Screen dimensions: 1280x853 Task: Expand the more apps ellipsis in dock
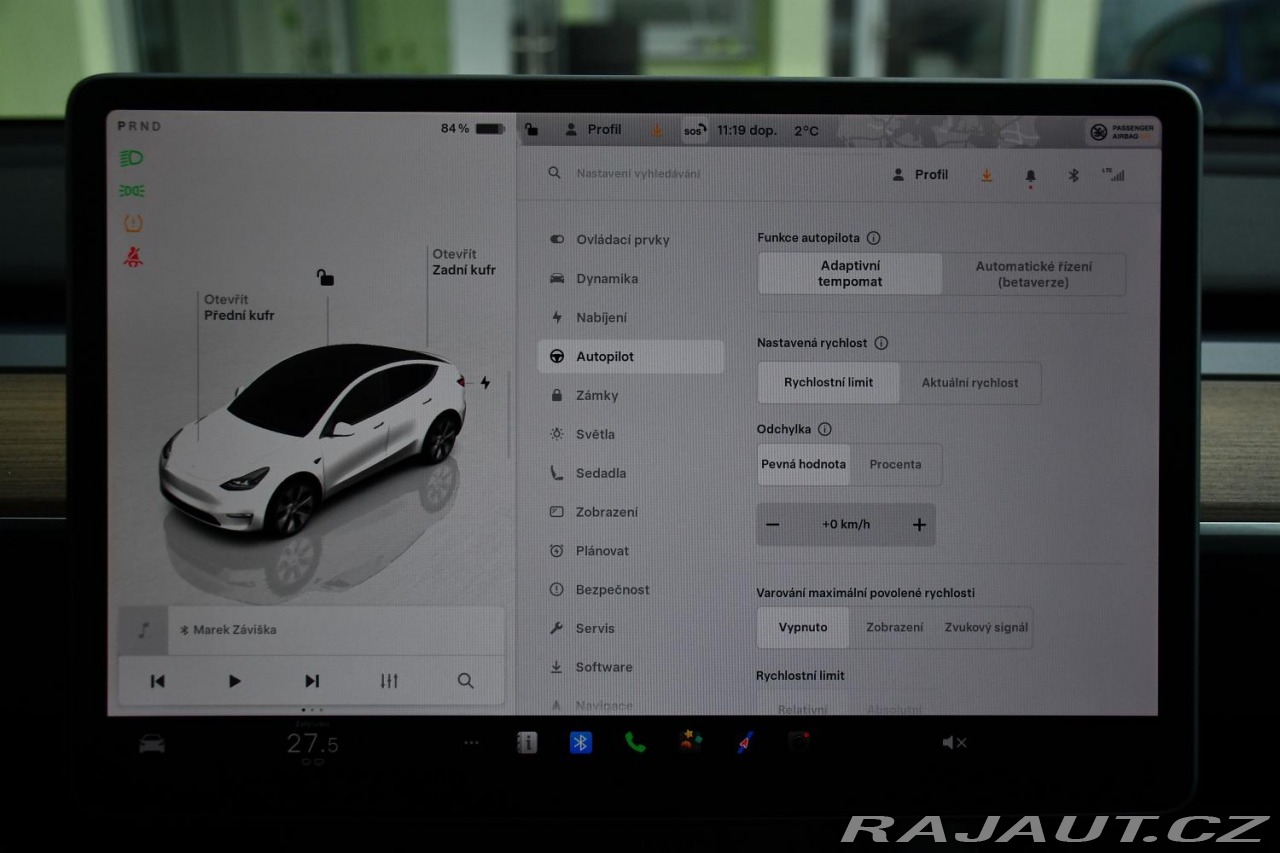tap(471, 742)
